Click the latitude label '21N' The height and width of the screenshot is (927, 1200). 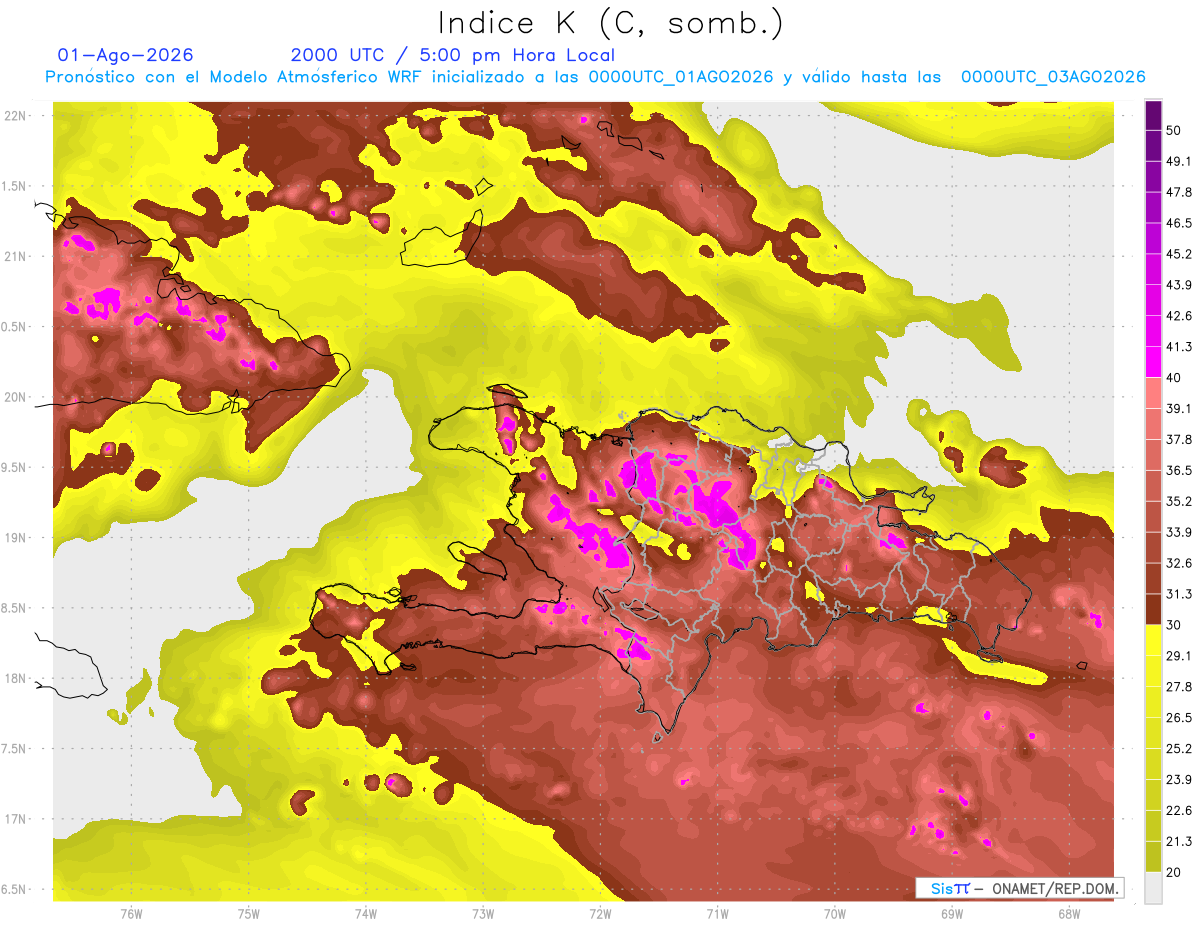coord(15,256)
